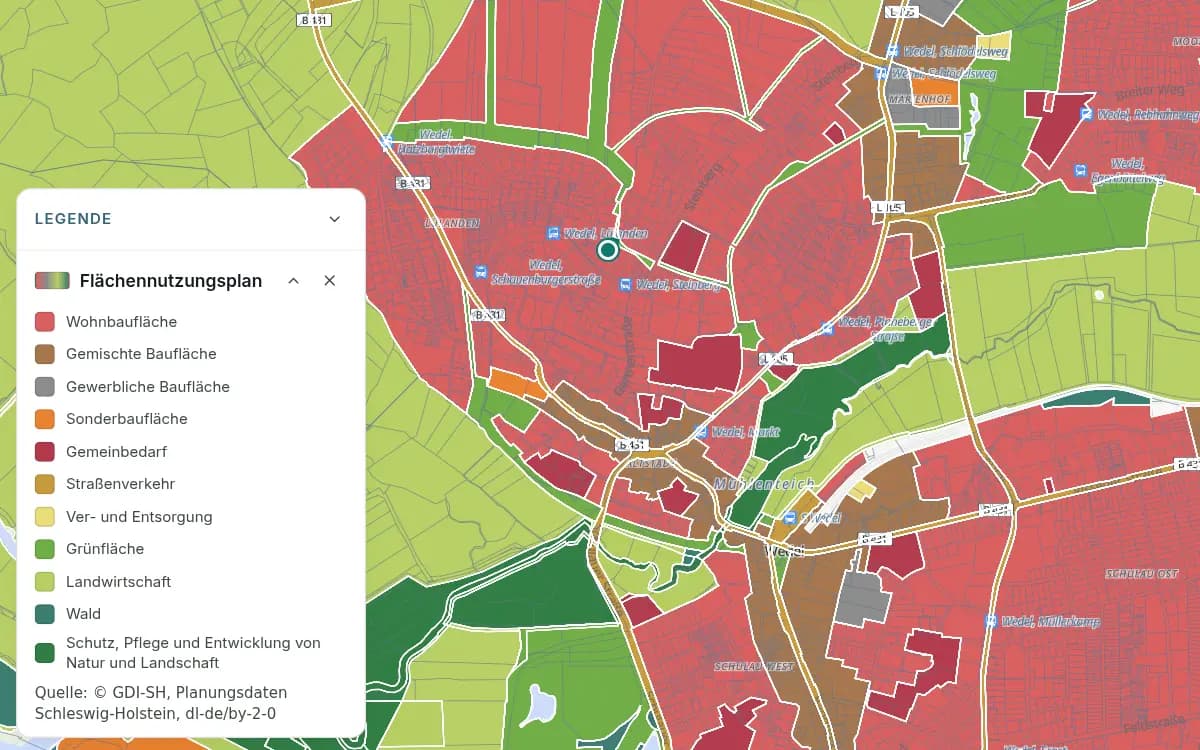Select the dark red Gemeinbedarf swatch
The image size is (1200, 750).
pos(45,452)
